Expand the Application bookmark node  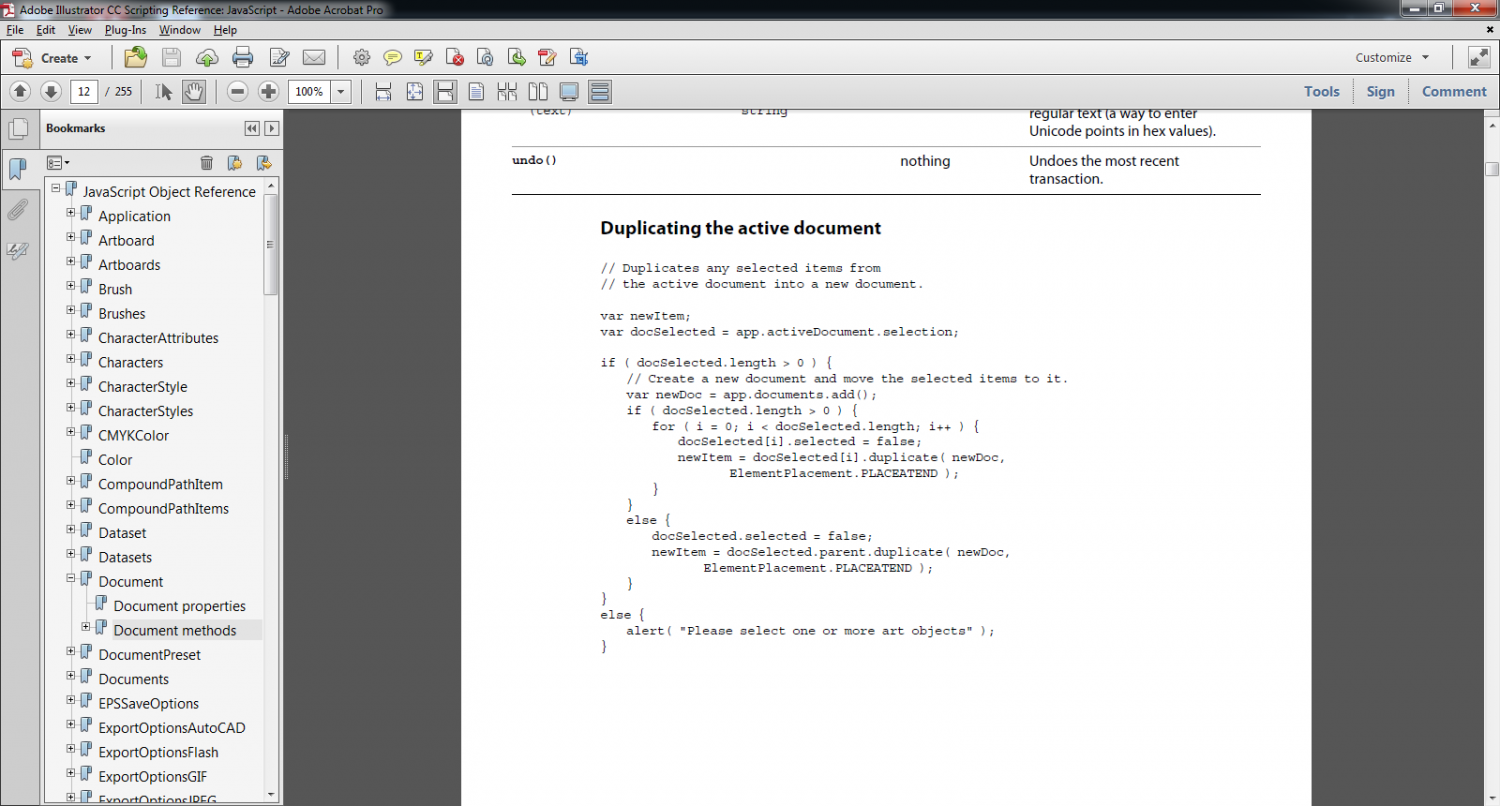(71, 212)
